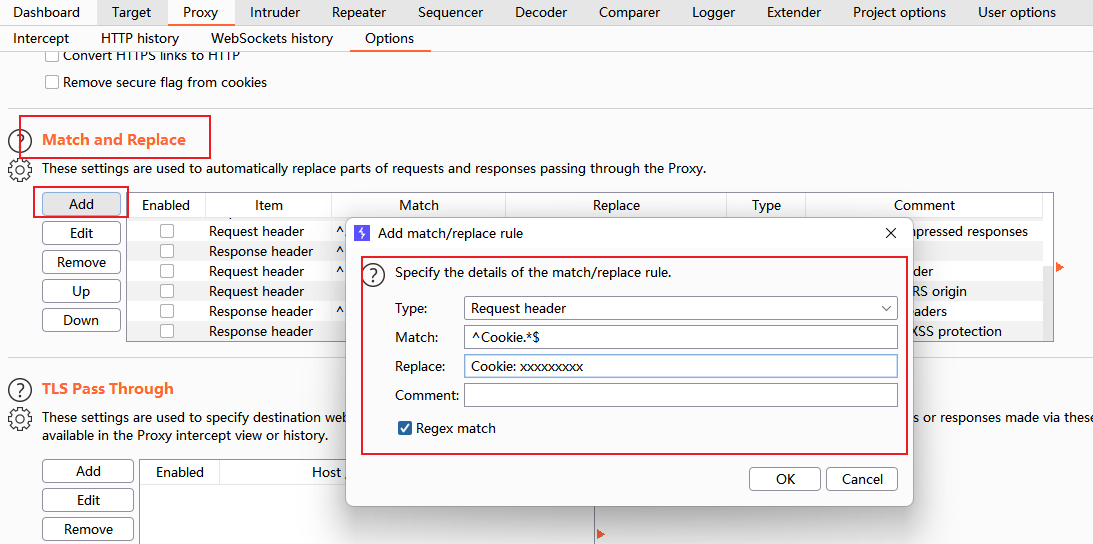Image resolution: width=1093 pixels, height=544 pixels.
Task: Enable the Regex match checkbox
Action: pos(405,428)
